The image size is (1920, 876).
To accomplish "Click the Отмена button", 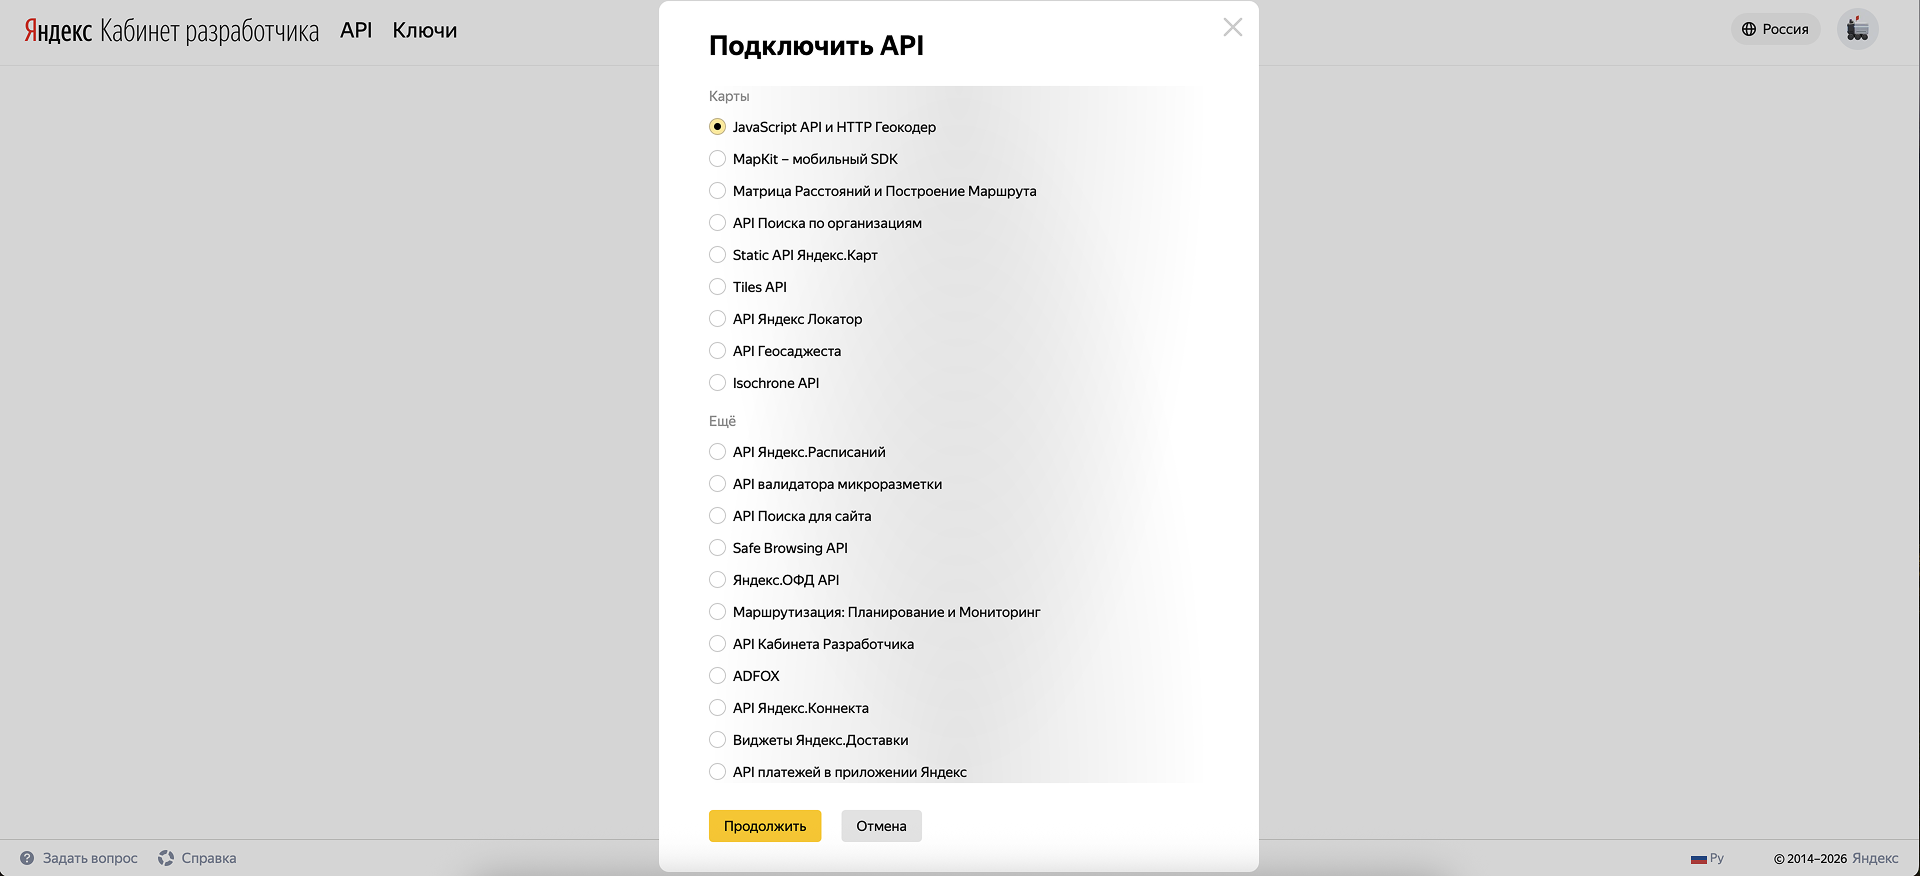I will [x=881, y=826].
